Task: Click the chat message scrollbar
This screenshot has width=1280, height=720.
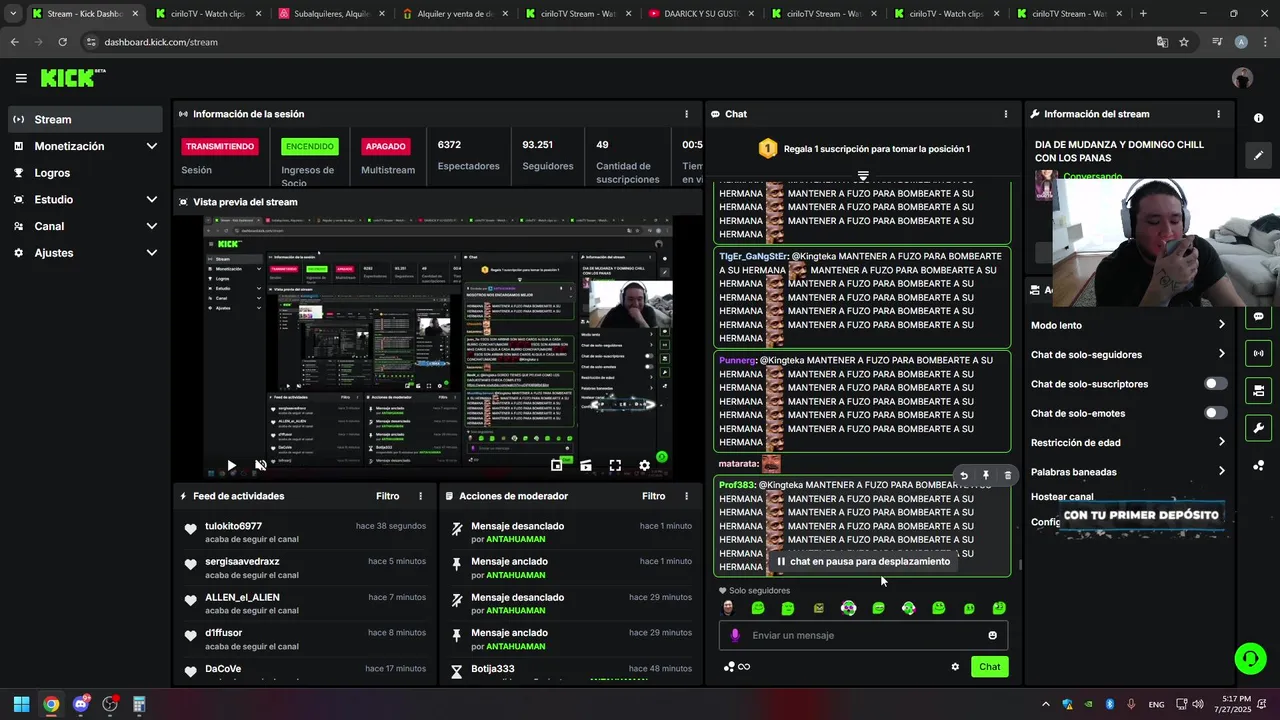Action: pos(1020,565)
